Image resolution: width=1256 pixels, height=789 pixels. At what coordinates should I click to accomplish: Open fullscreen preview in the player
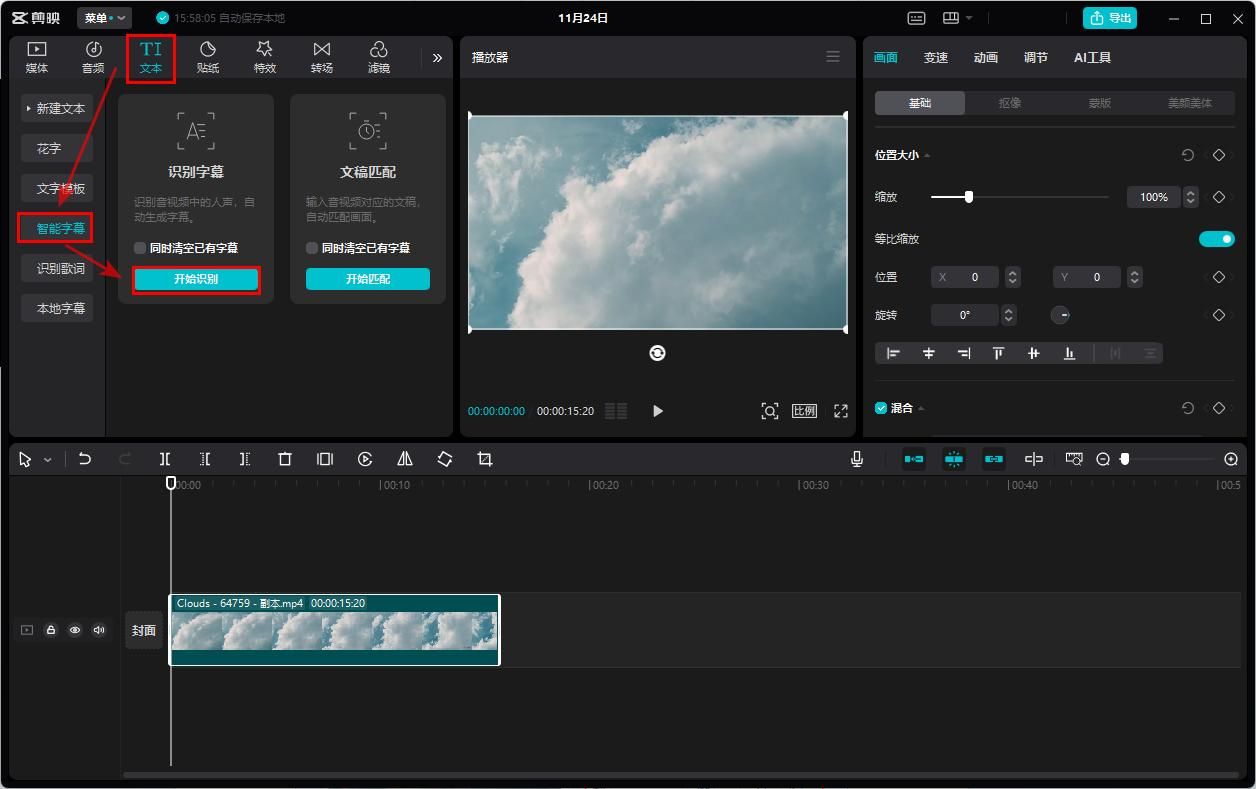841,411
